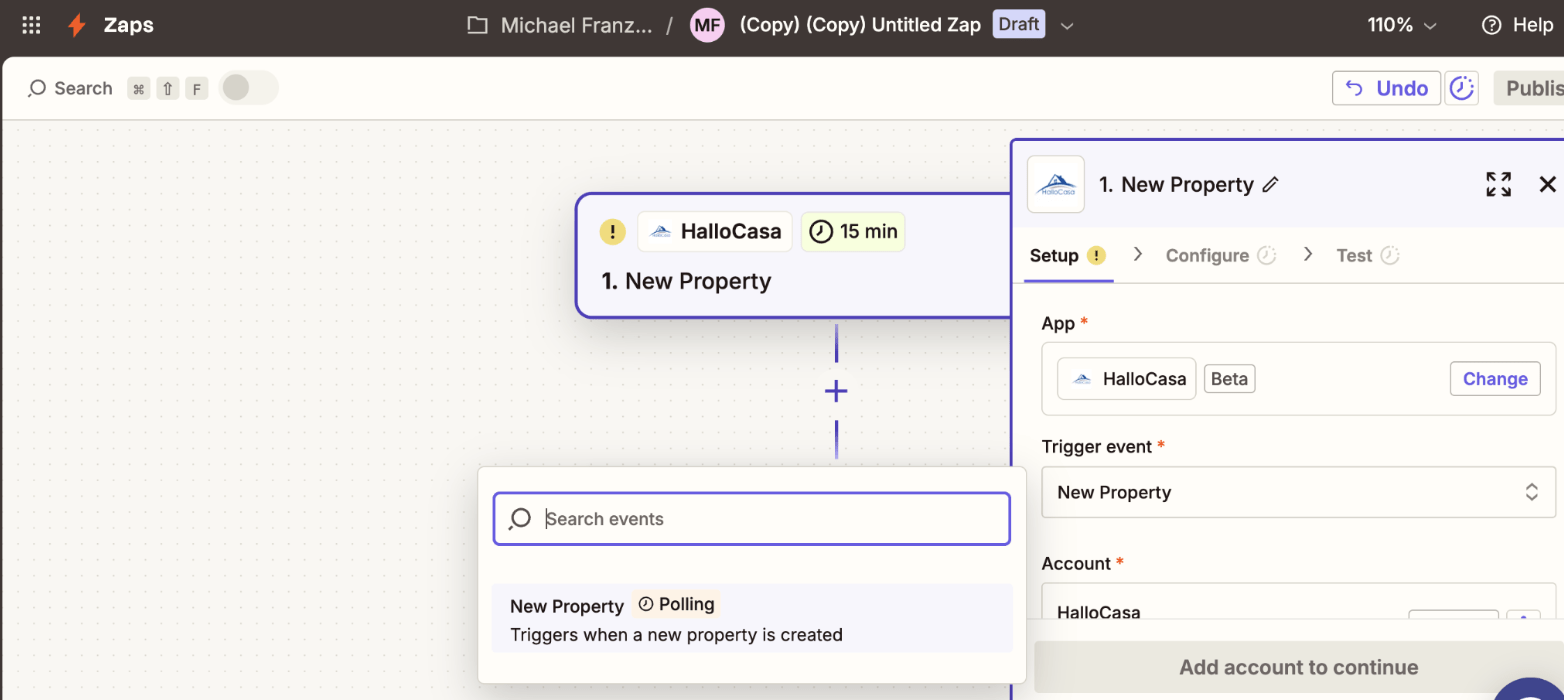Click the HalloCasa app chip in App field
The width and height of the screenshot is (1564, 700).
pos(1127,379)
